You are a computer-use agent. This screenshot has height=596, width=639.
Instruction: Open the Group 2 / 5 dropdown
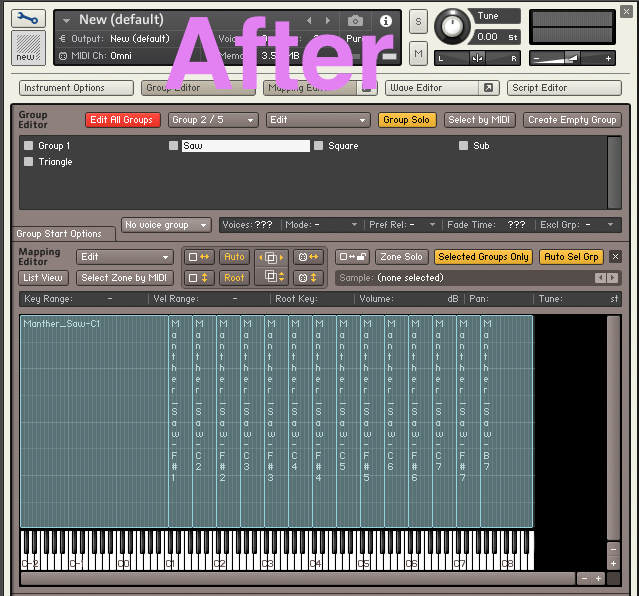coord(211,120)
